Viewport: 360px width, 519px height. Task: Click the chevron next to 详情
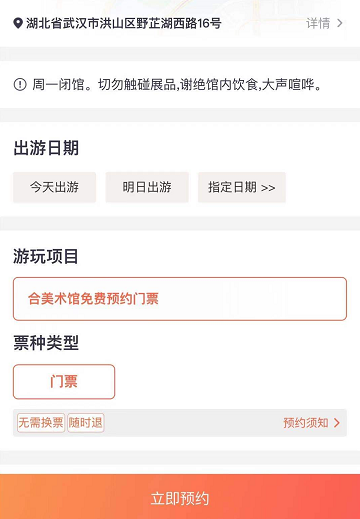[x=340, y=23]
